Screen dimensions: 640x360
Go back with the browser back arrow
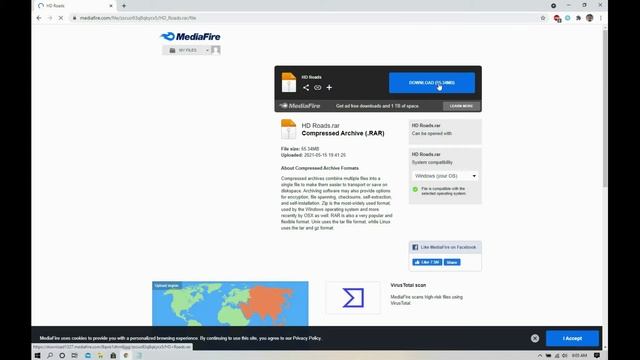click(x=39, y=18)
